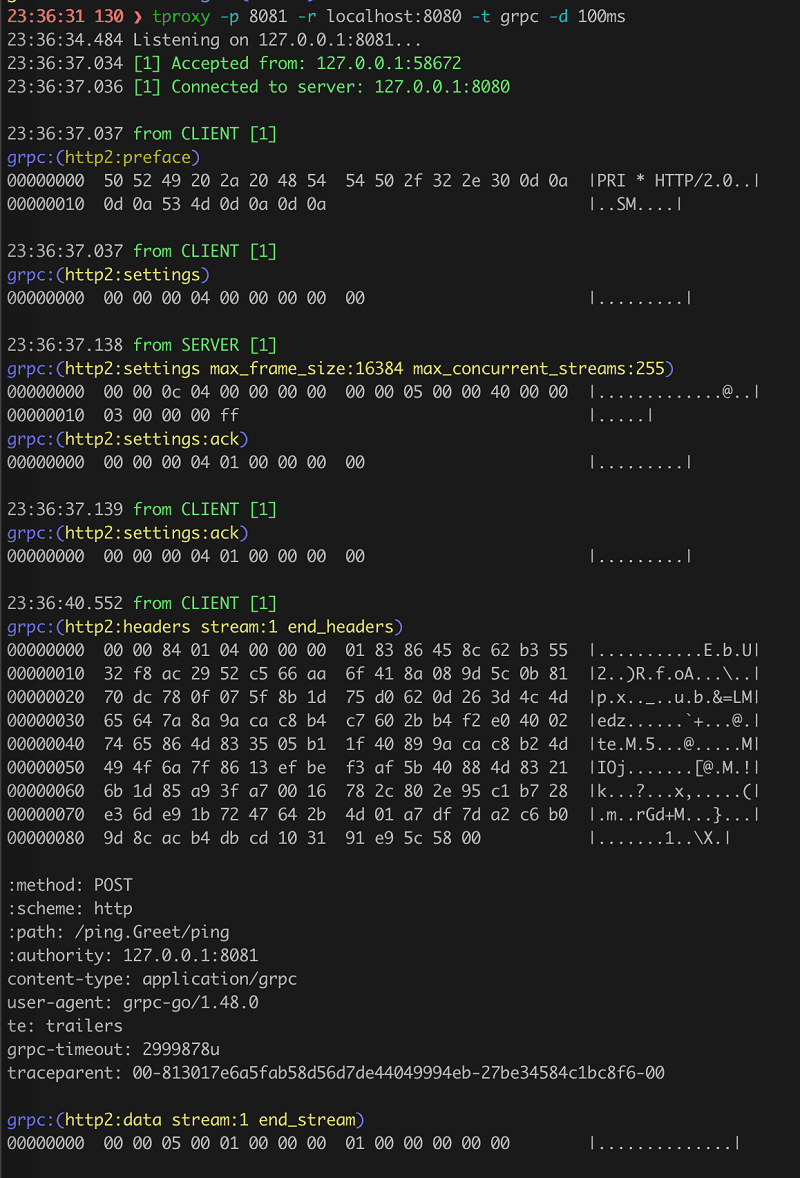Click the -p port flag in command
800x1178 pixels.
[230, 16]
